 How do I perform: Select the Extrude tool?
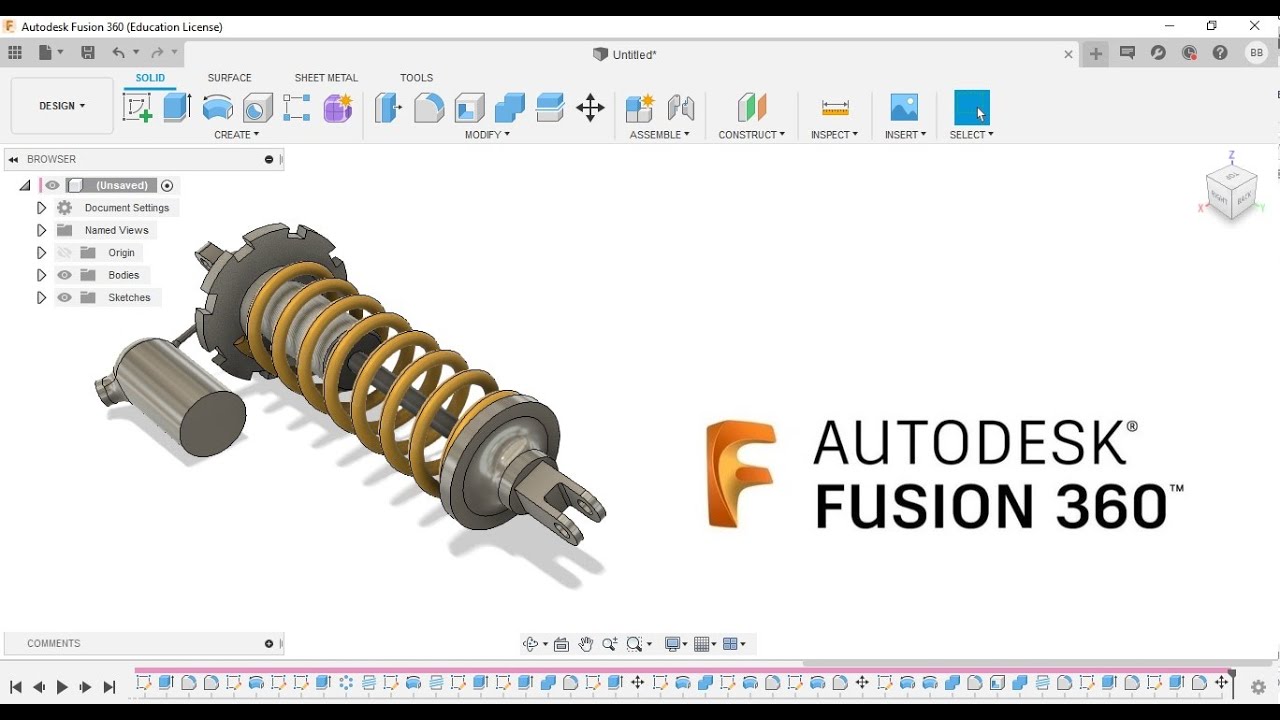coord(177,107)
